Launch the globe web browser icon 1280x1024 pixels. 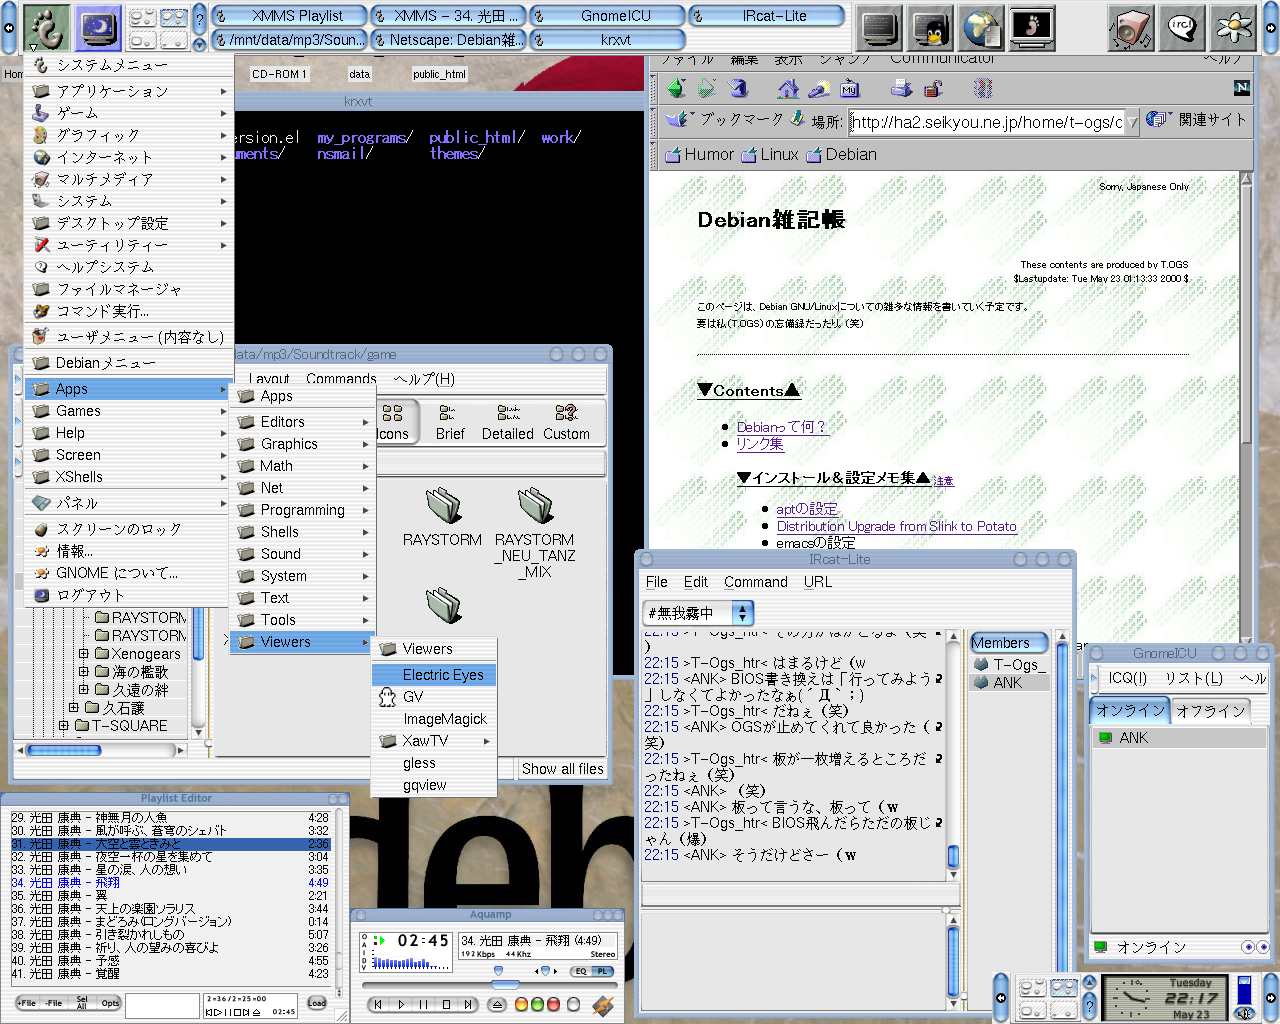click(x=982, y=27)
